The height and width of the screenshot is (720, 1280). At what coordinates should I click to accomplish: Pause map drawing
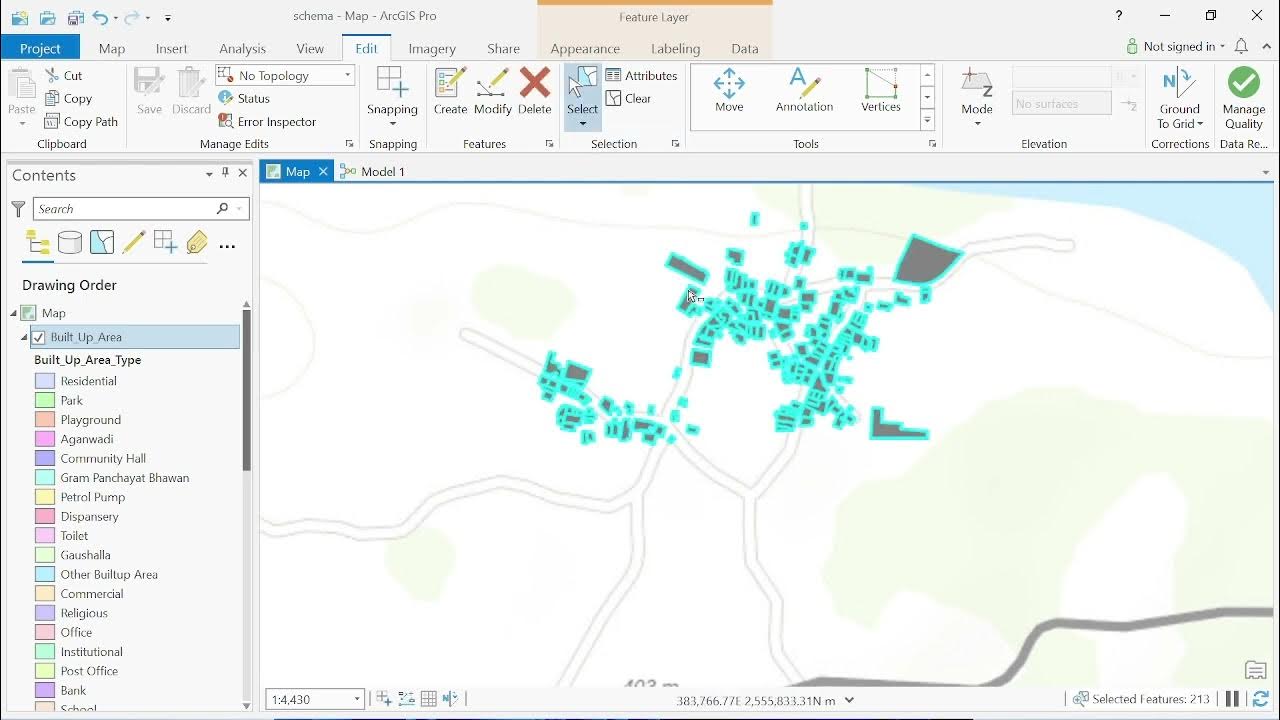[1233, 699]
